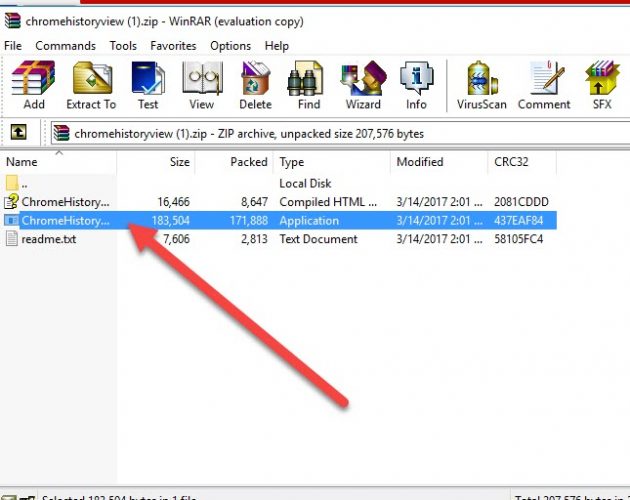The image size is (630, 500).
Task: Run the Test archive tool
Action: coord(148,85)
